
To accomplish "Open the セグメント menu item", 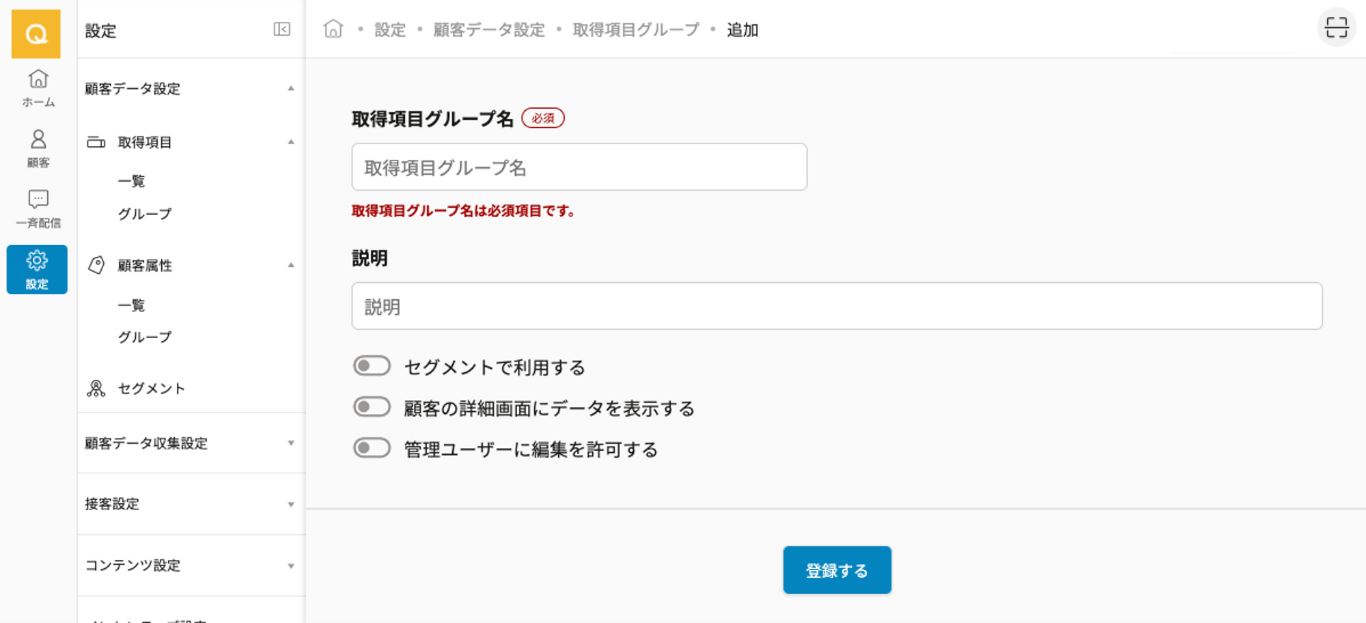I will coord(151,388).
